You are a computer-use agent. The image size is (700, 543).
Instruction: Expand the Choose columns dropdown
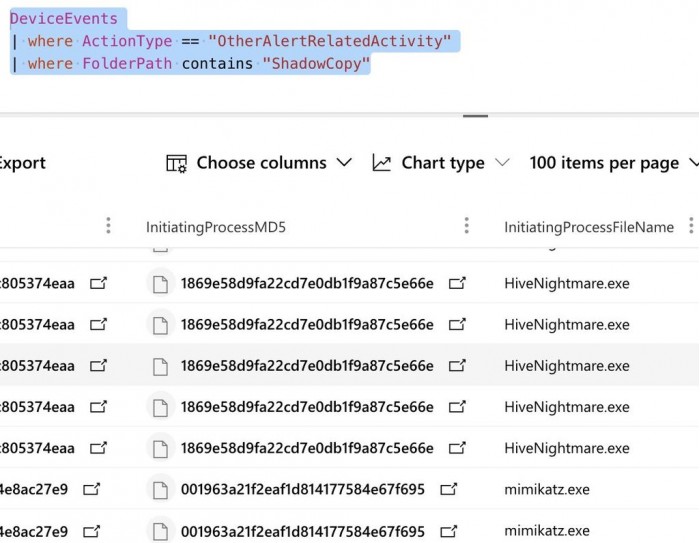(x=343, y=162)
